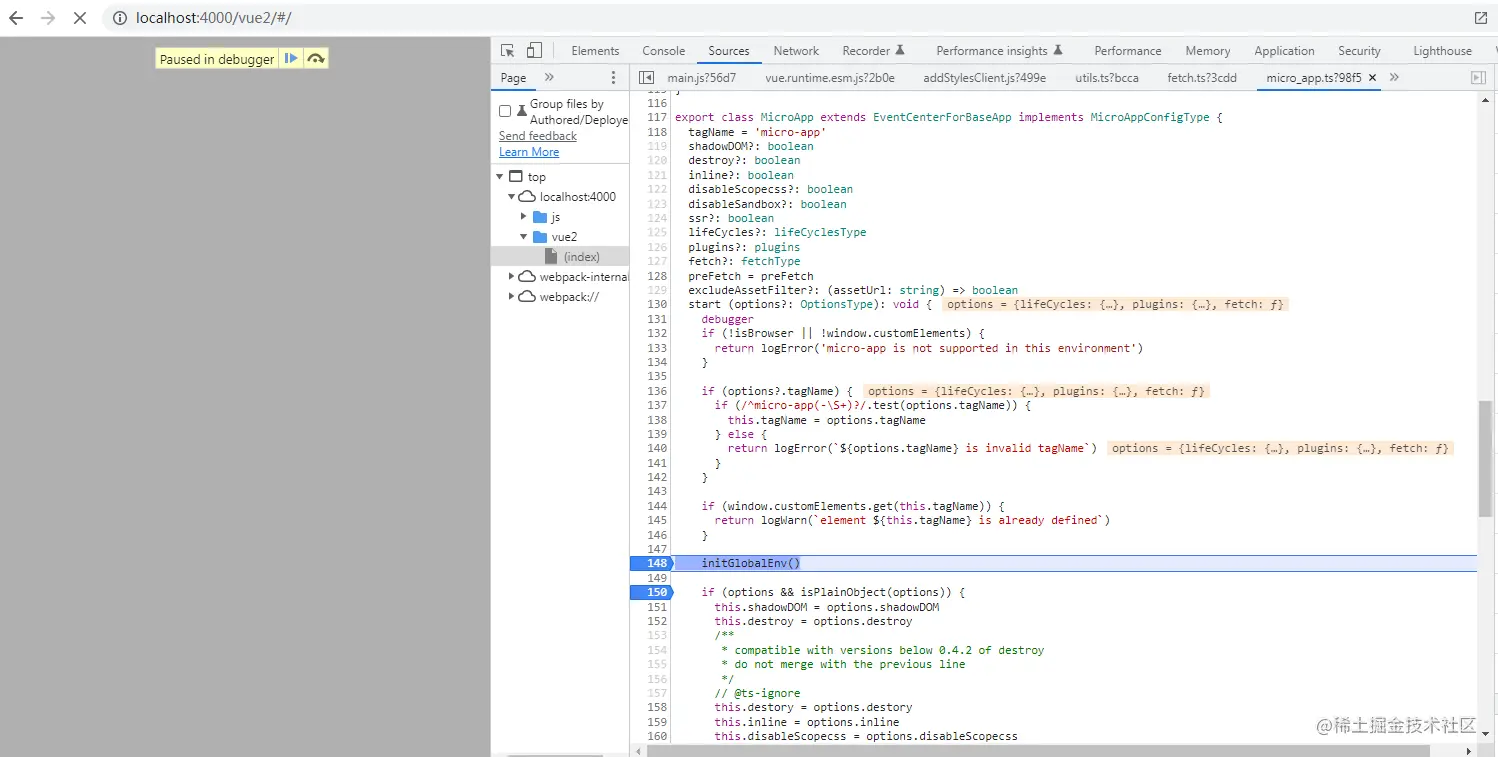Click the Learn More link
Viewport: 1498px width, 757px height.
pos(529,152)
